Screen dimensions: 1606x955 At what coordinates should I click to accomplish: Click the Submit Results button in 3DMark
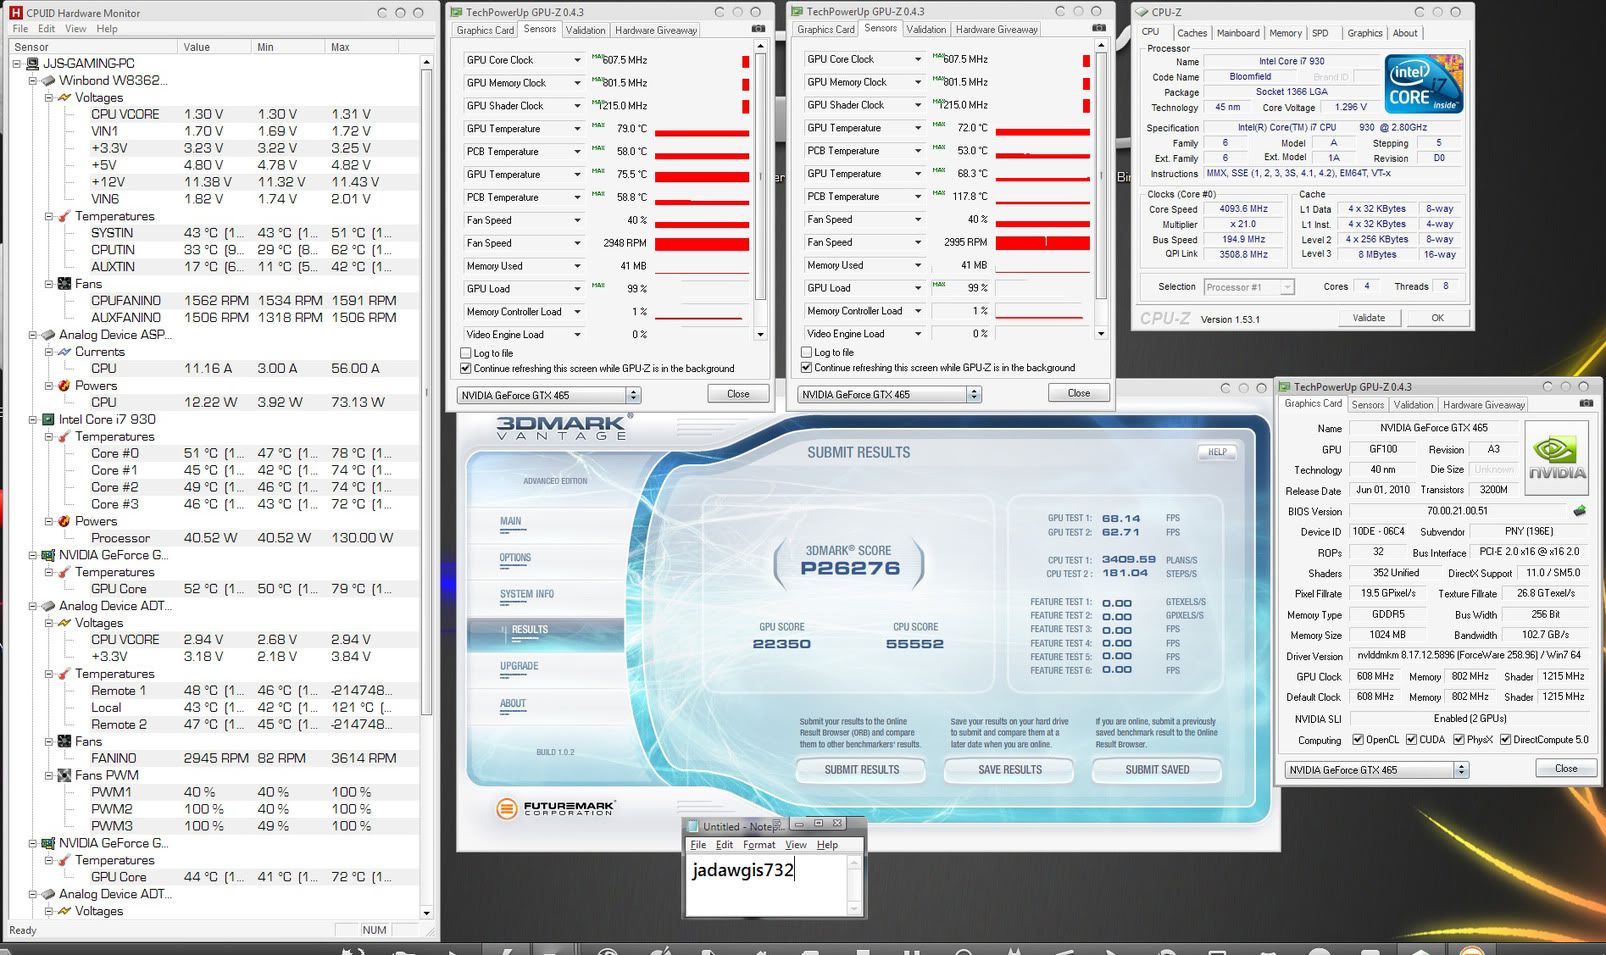pos(861,770)
